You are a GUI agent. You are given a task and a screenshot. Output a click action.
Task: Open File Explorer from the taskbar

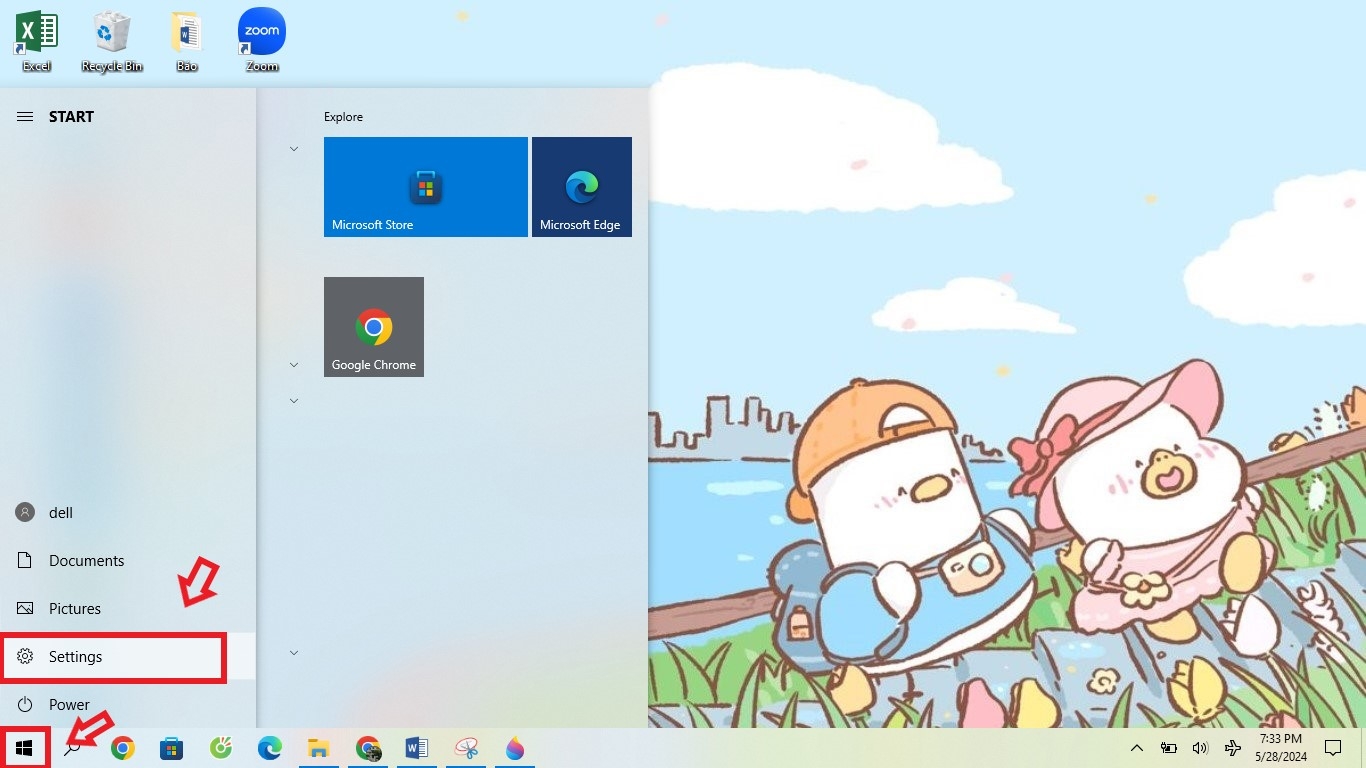(318, 748)
